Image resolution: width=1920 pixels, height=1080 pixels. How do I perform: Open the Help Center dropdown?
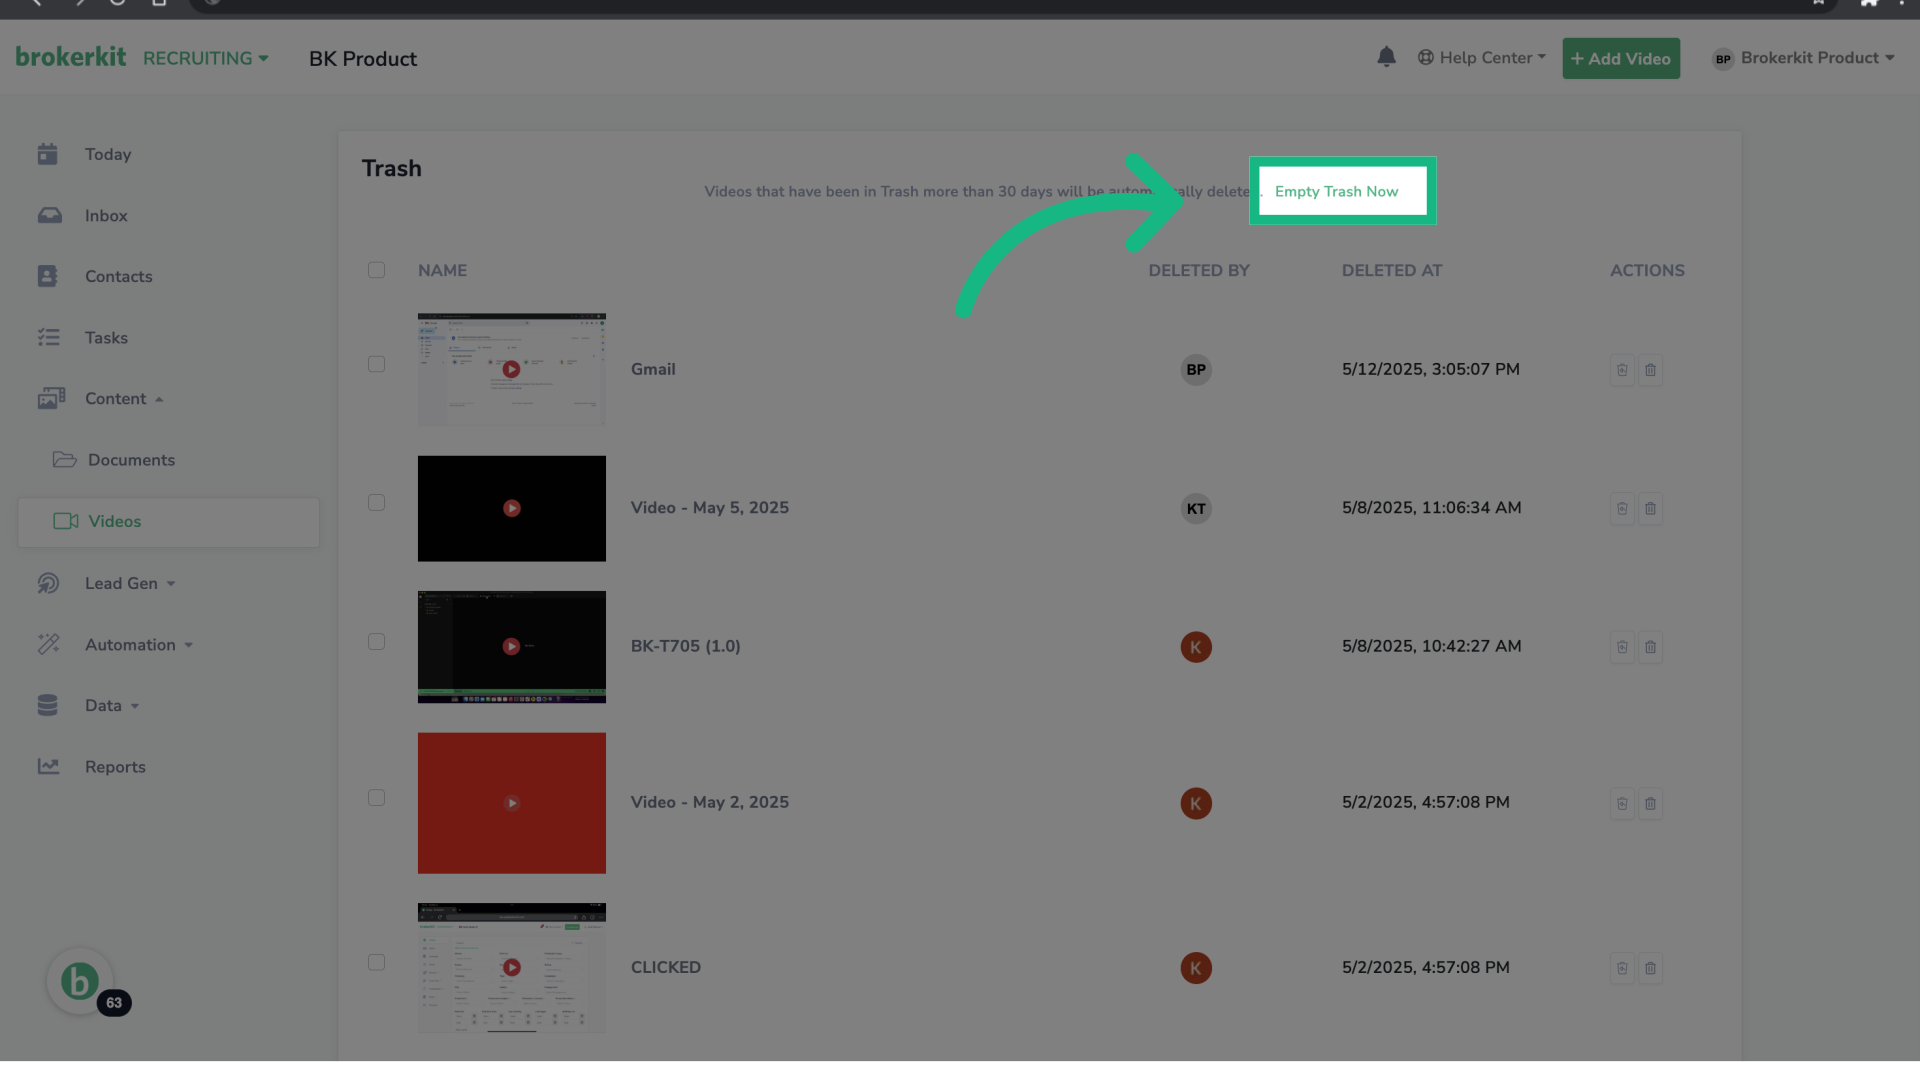point(1482,58)
